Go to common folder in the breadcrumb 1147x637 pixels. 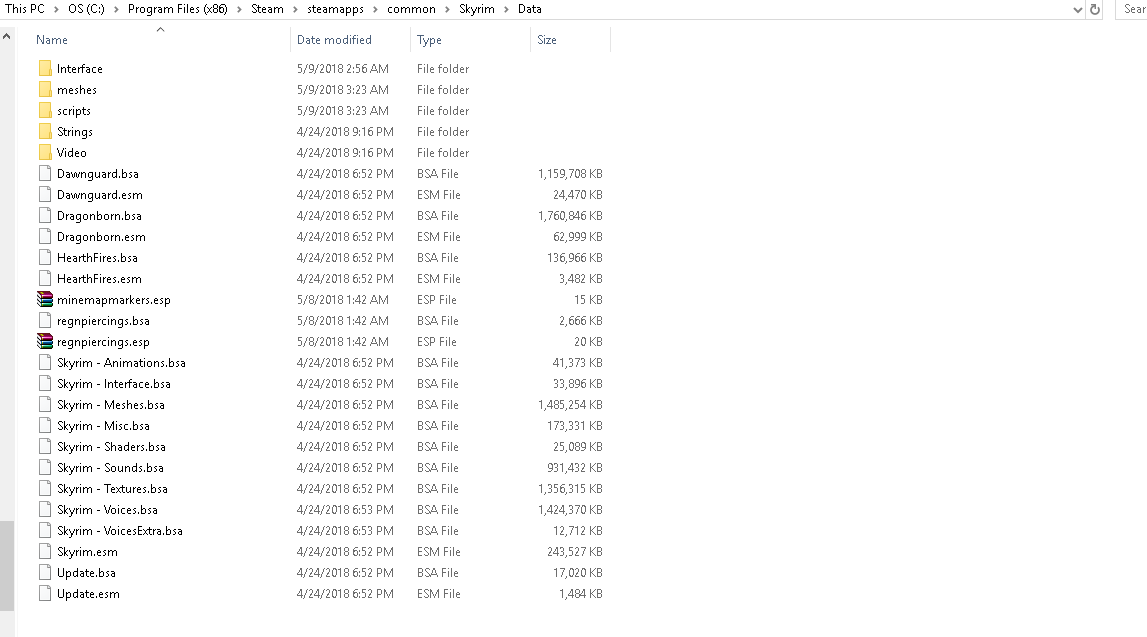(411, 9)
